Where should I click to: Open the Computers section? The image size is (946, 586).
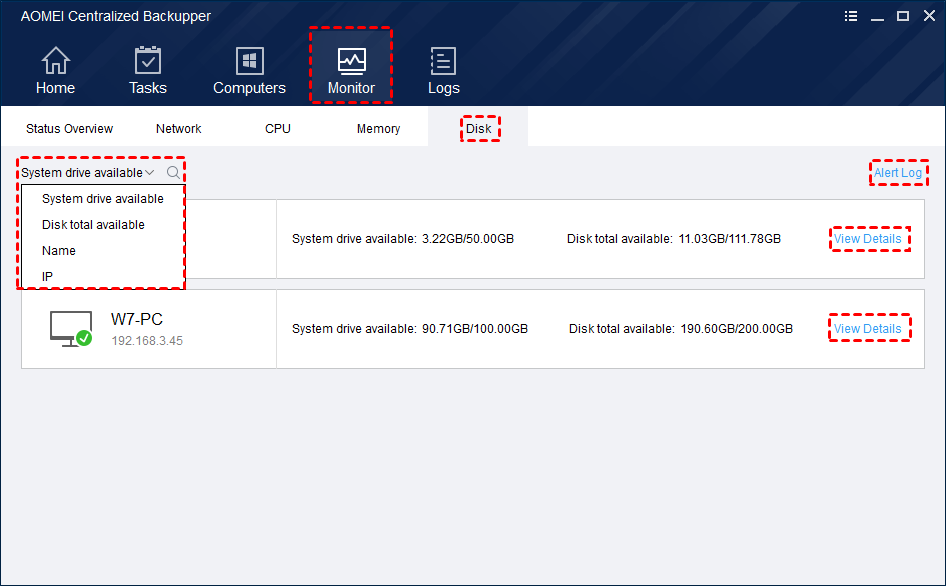[x=249, y=71]
